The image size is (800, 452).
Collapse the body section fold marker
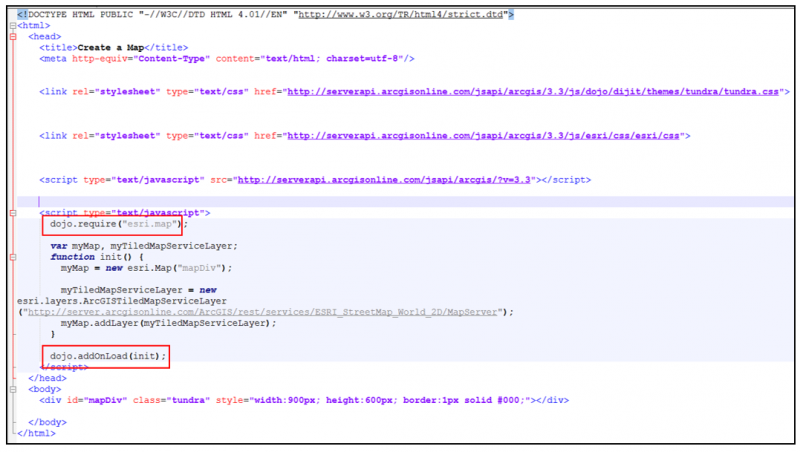point(12,388)
